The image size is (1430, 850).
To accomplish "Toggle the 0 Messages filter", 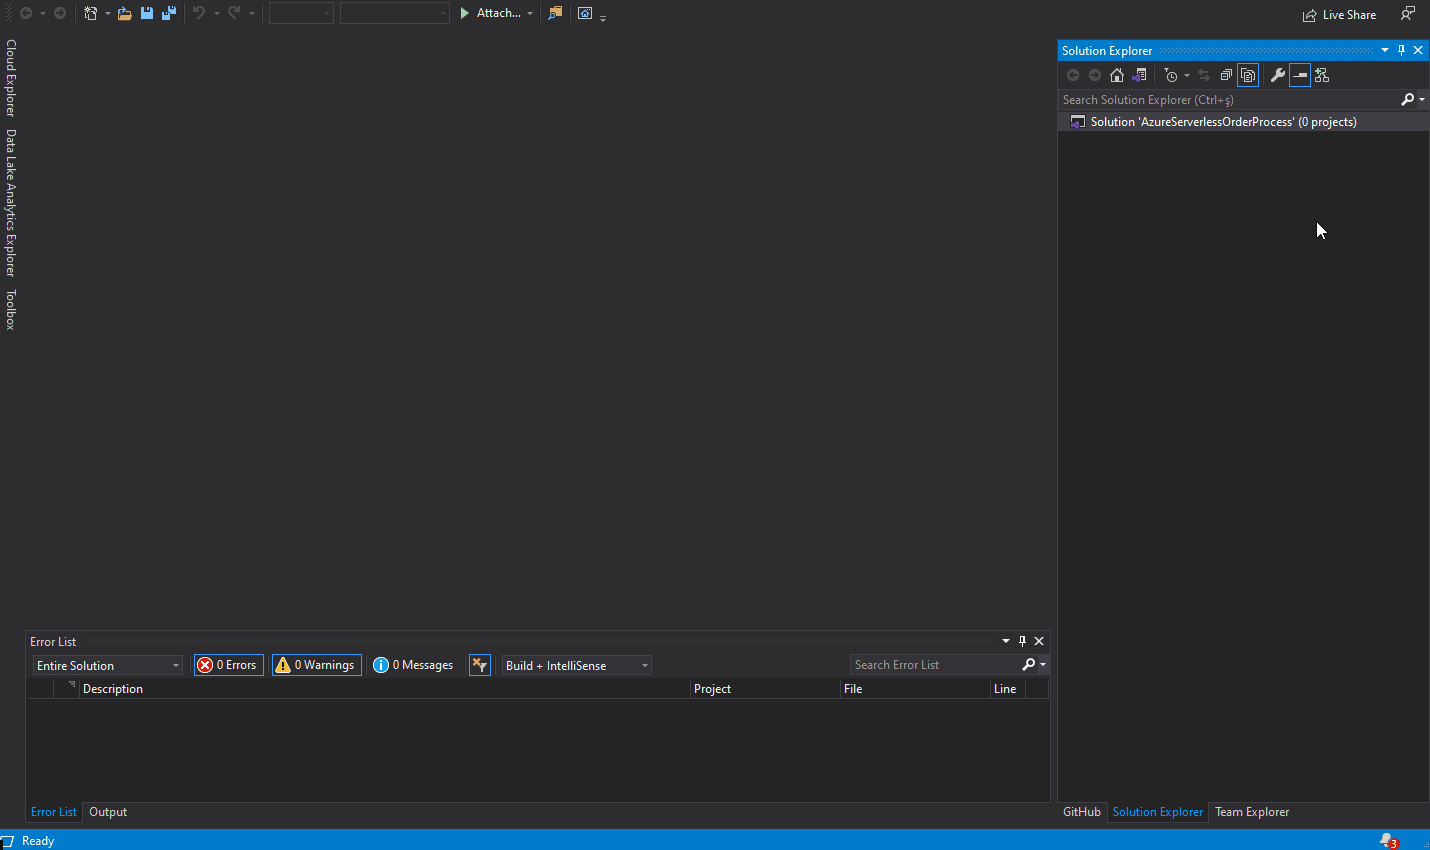I will [x=414, y=665].
